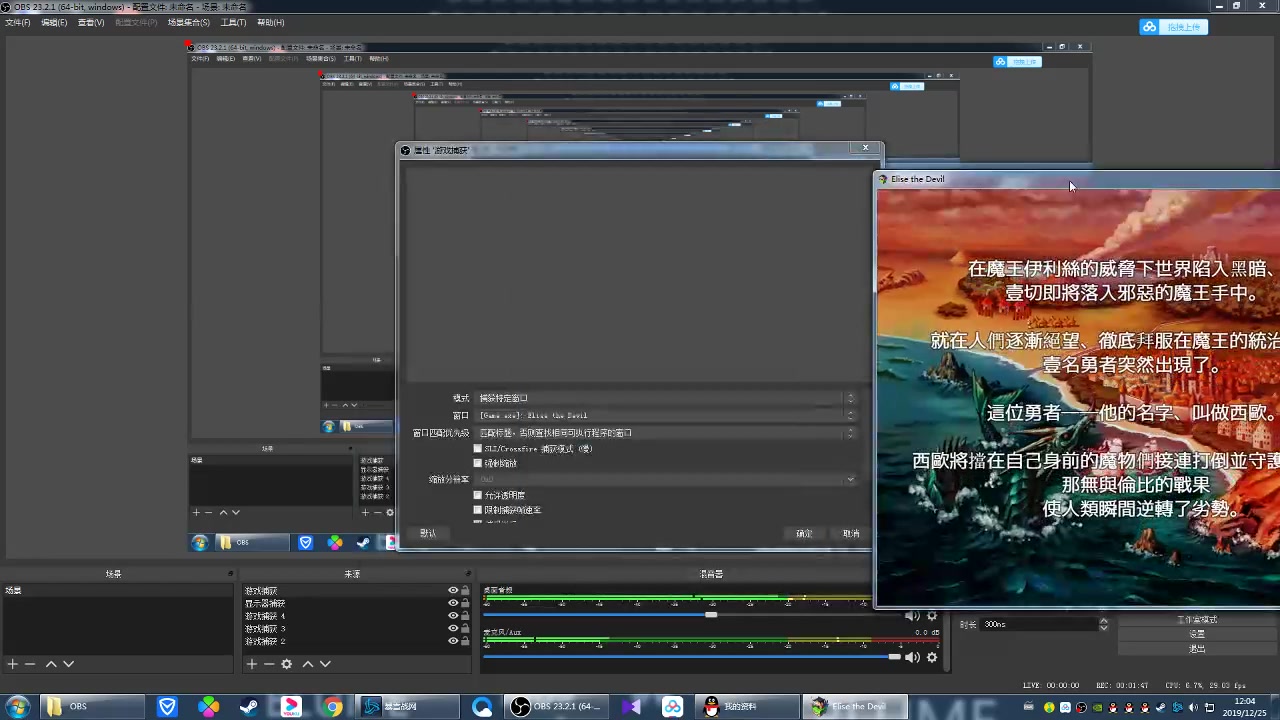
Task: Lock the 显示器捕获 source
Action: click(465, 604)
